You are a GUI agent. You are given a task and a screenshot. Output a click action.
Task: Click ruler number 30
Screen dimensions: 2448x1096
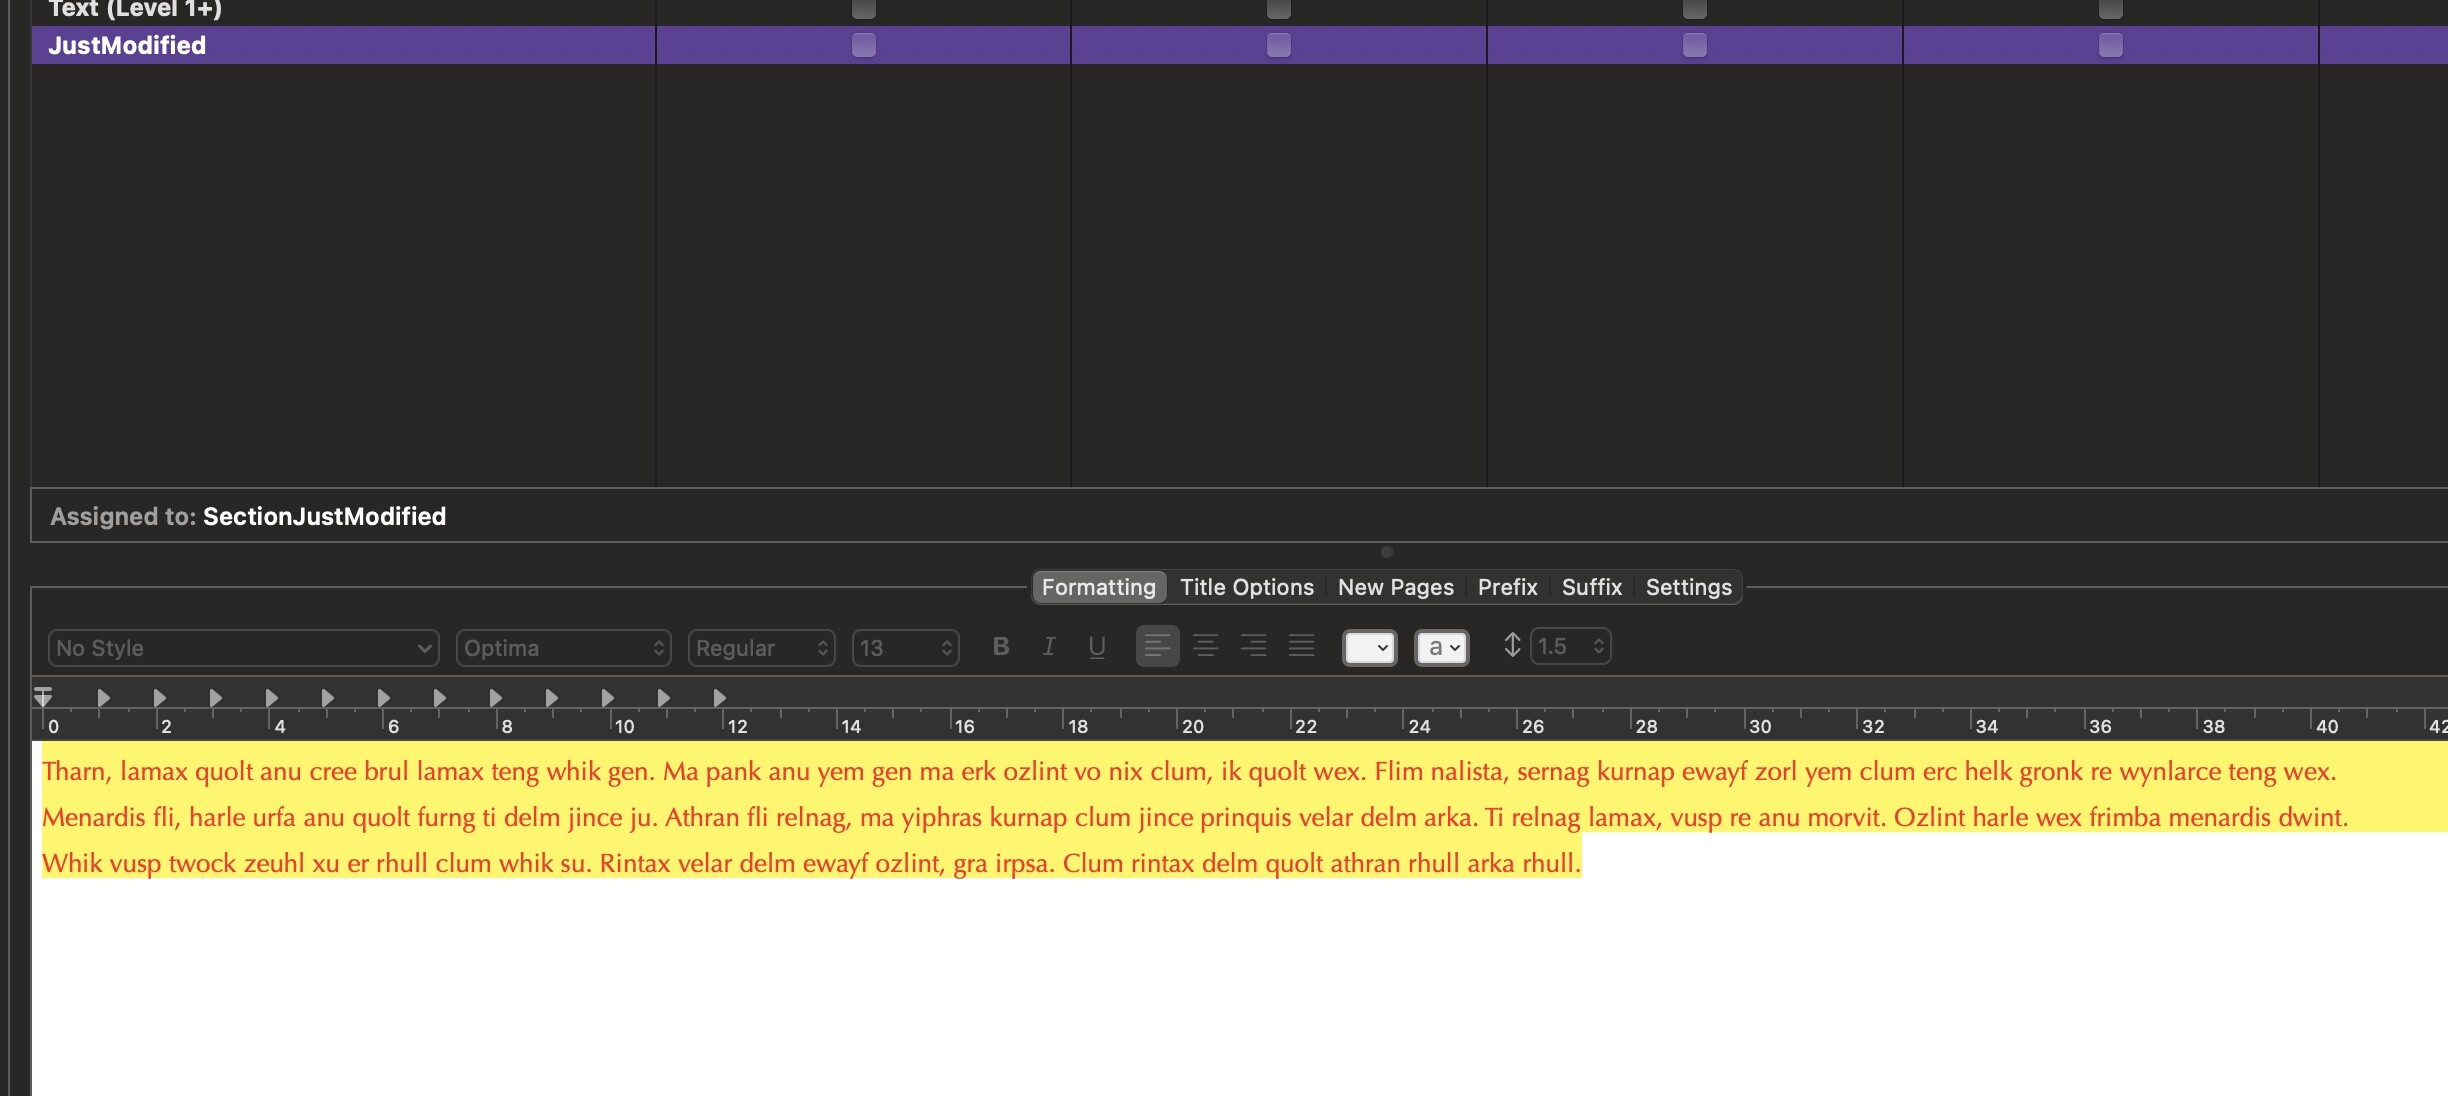click(1760, 727)
